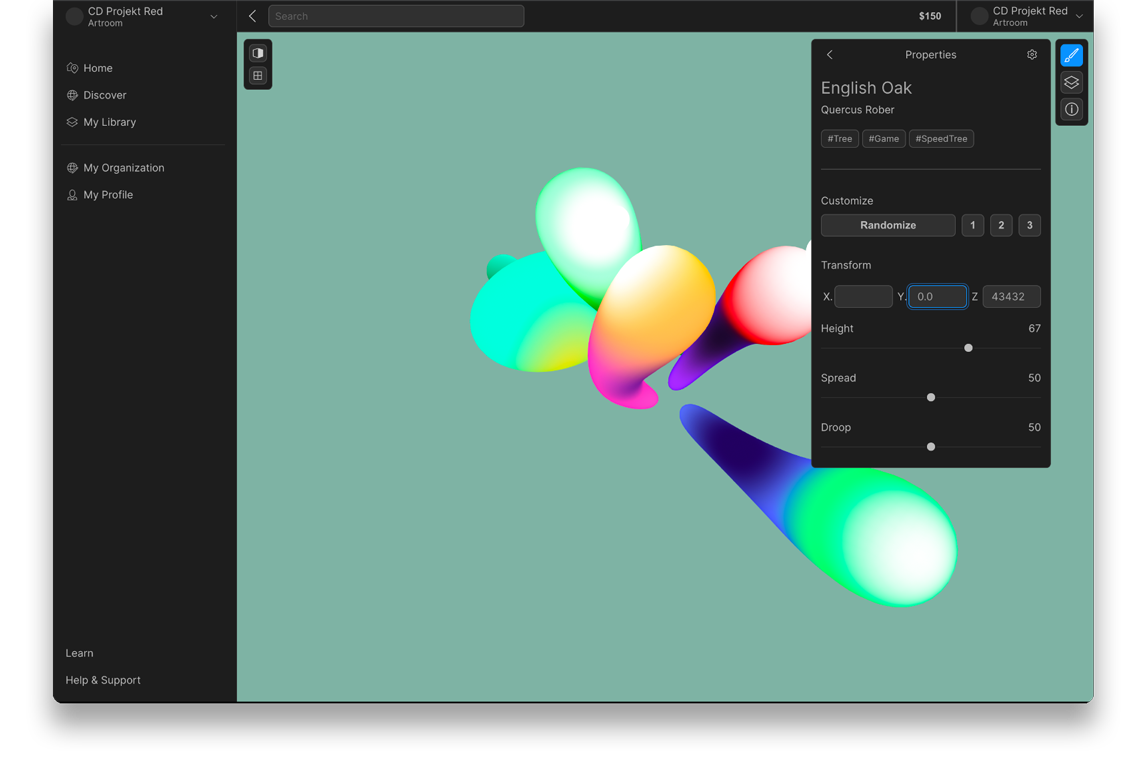The width and height of the screenshot is (1146, 771).
Task: Open Help & Support
Action: 102,680
